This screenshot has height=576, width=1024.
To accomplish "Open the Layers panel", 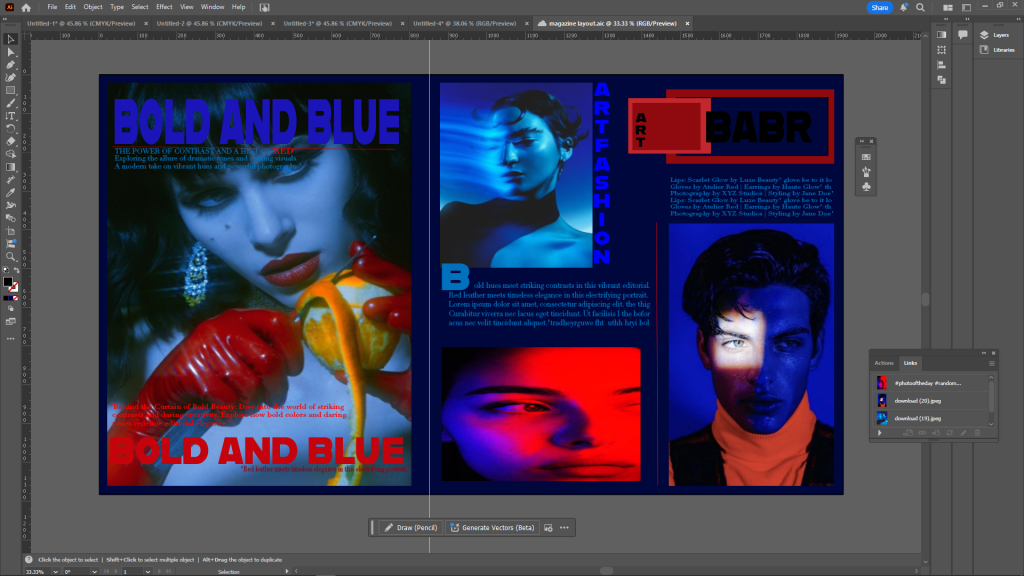I will [996, 34].
